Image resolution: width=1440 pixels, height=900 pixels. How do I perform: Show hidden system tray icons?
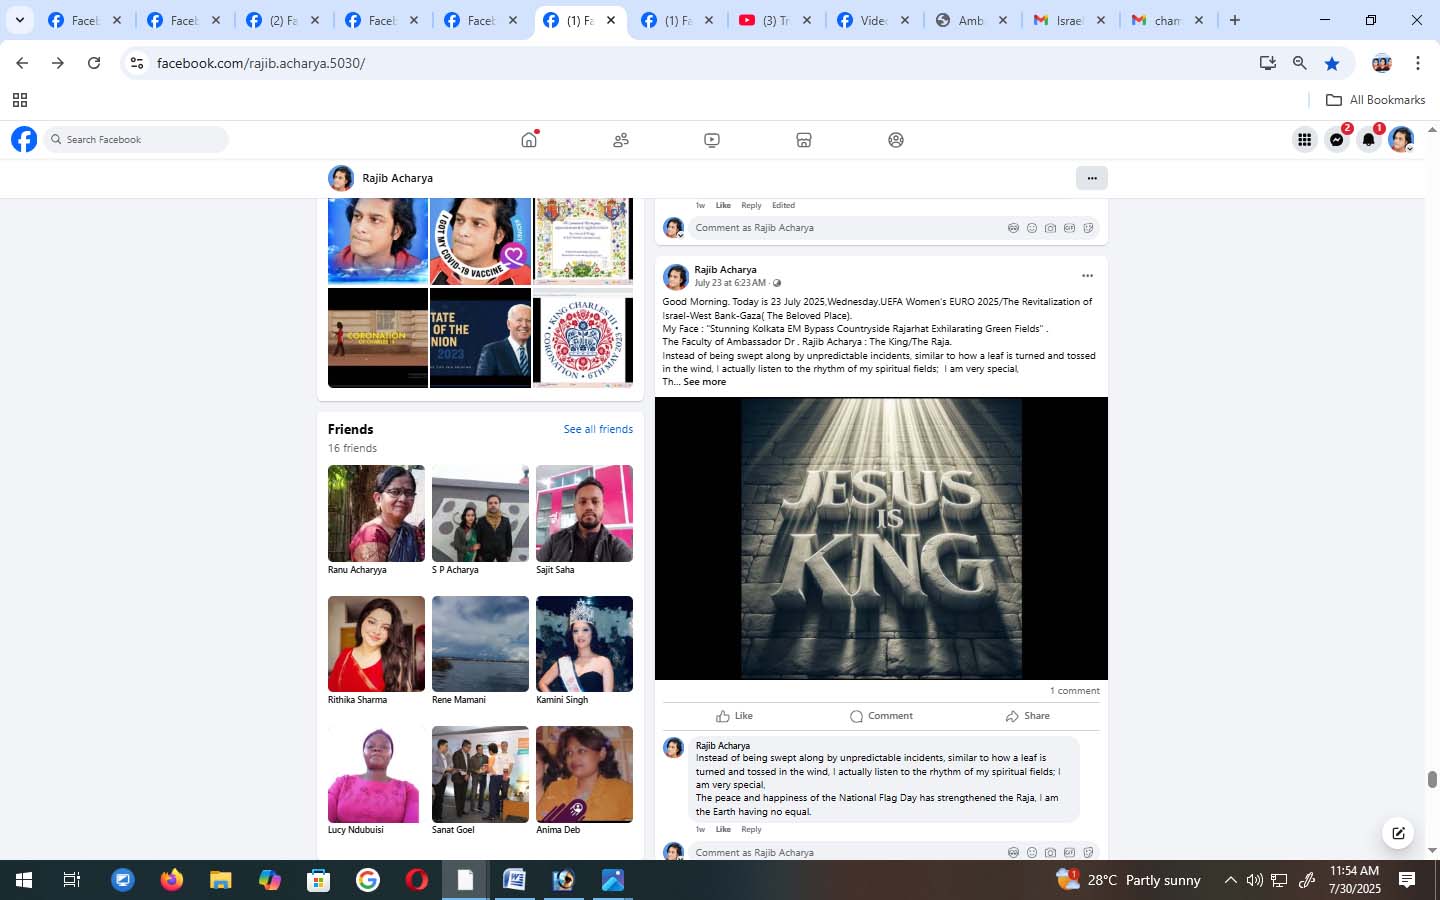(x=1231, y=880)
